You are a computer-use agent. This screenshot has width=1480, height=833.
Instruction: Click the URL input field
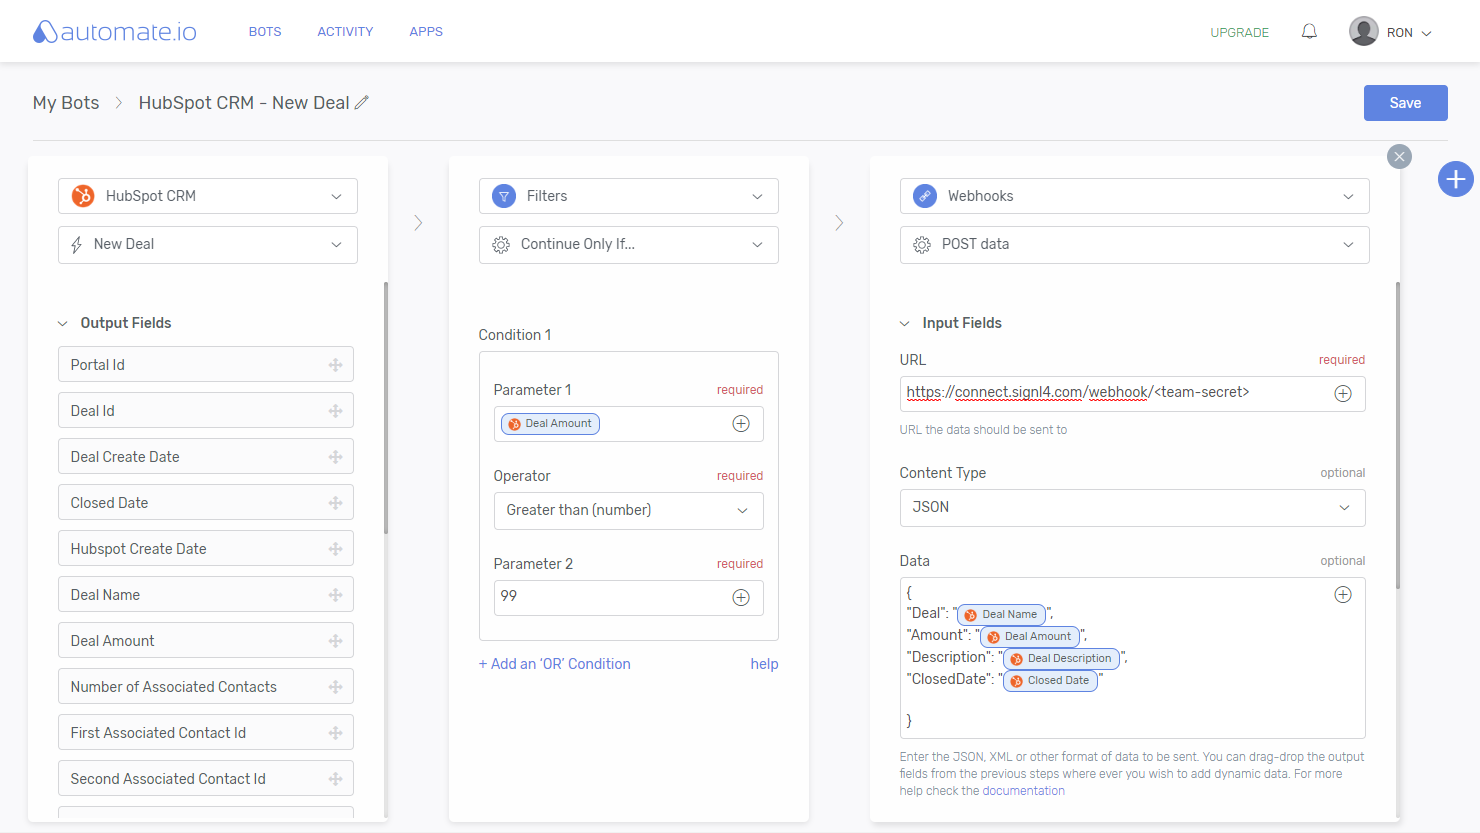(1133, 394)
